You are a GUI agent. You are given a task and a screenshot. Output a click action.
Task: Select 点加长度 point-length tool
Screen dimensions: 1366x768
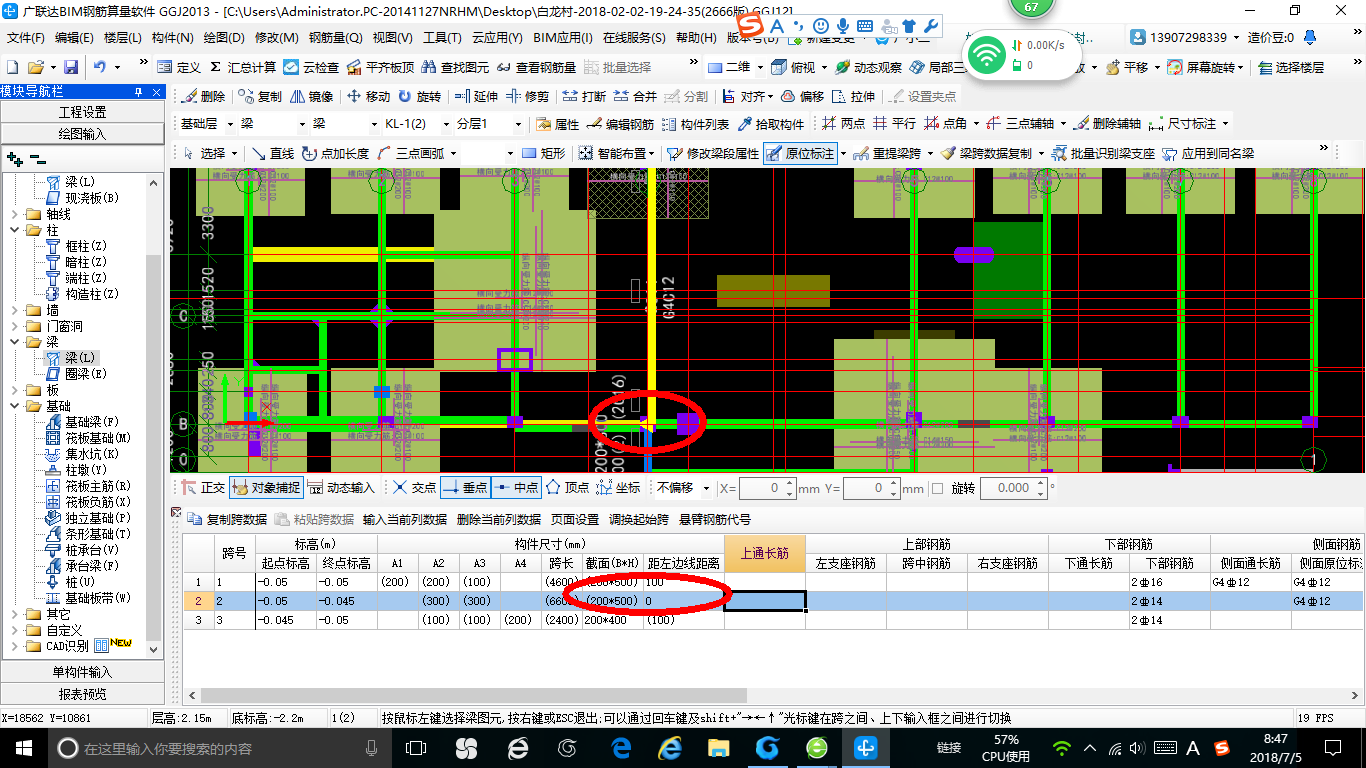click(x=336, y=154)
